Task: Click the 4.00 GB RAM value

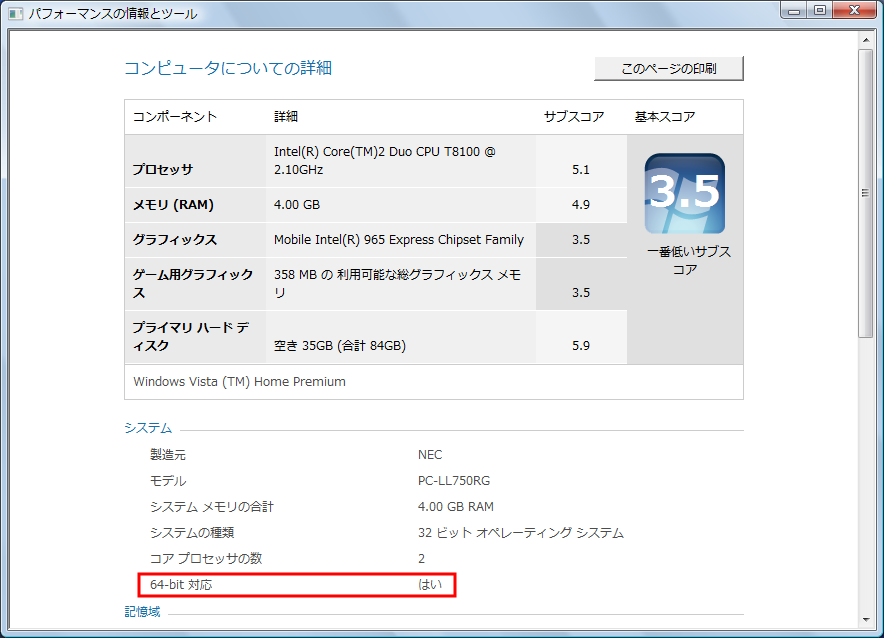Action: pos(456,507)
